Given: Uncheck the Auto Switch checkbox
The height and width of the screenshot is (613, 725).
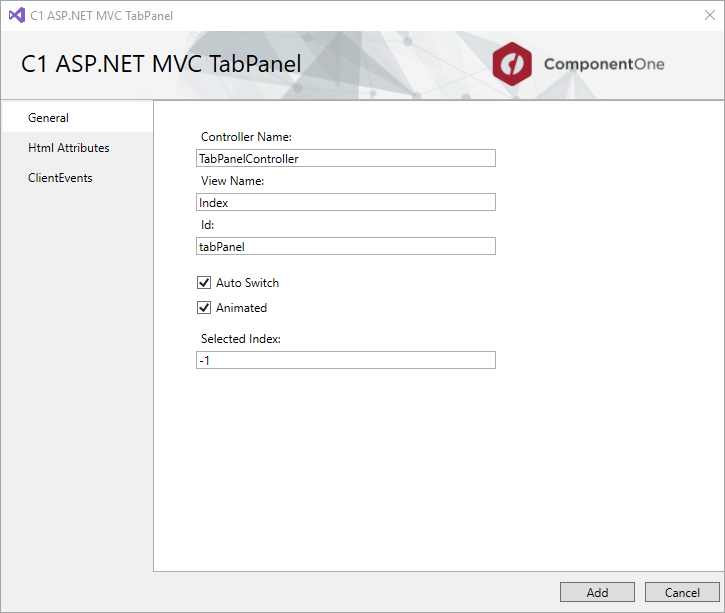Looking at the screenshot, I should point(204,282).
